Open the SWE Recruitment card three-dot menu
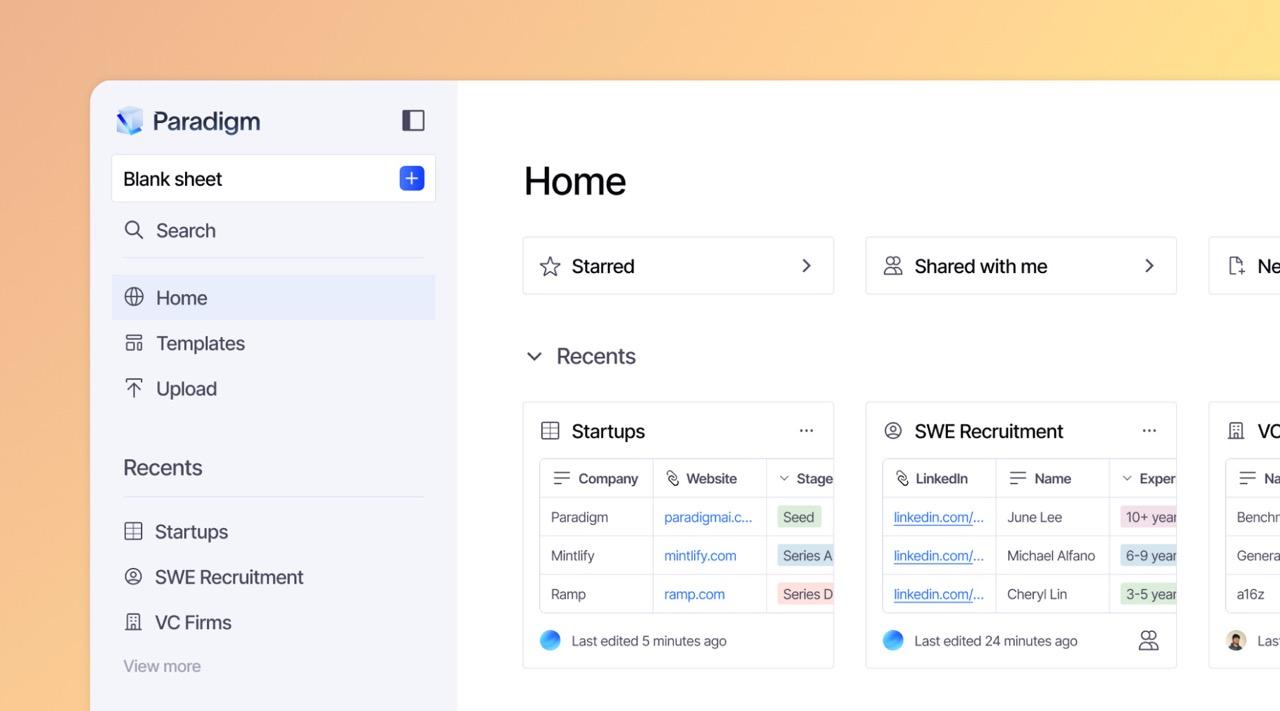The image size is (1280, 711). tap(1149, 431)
